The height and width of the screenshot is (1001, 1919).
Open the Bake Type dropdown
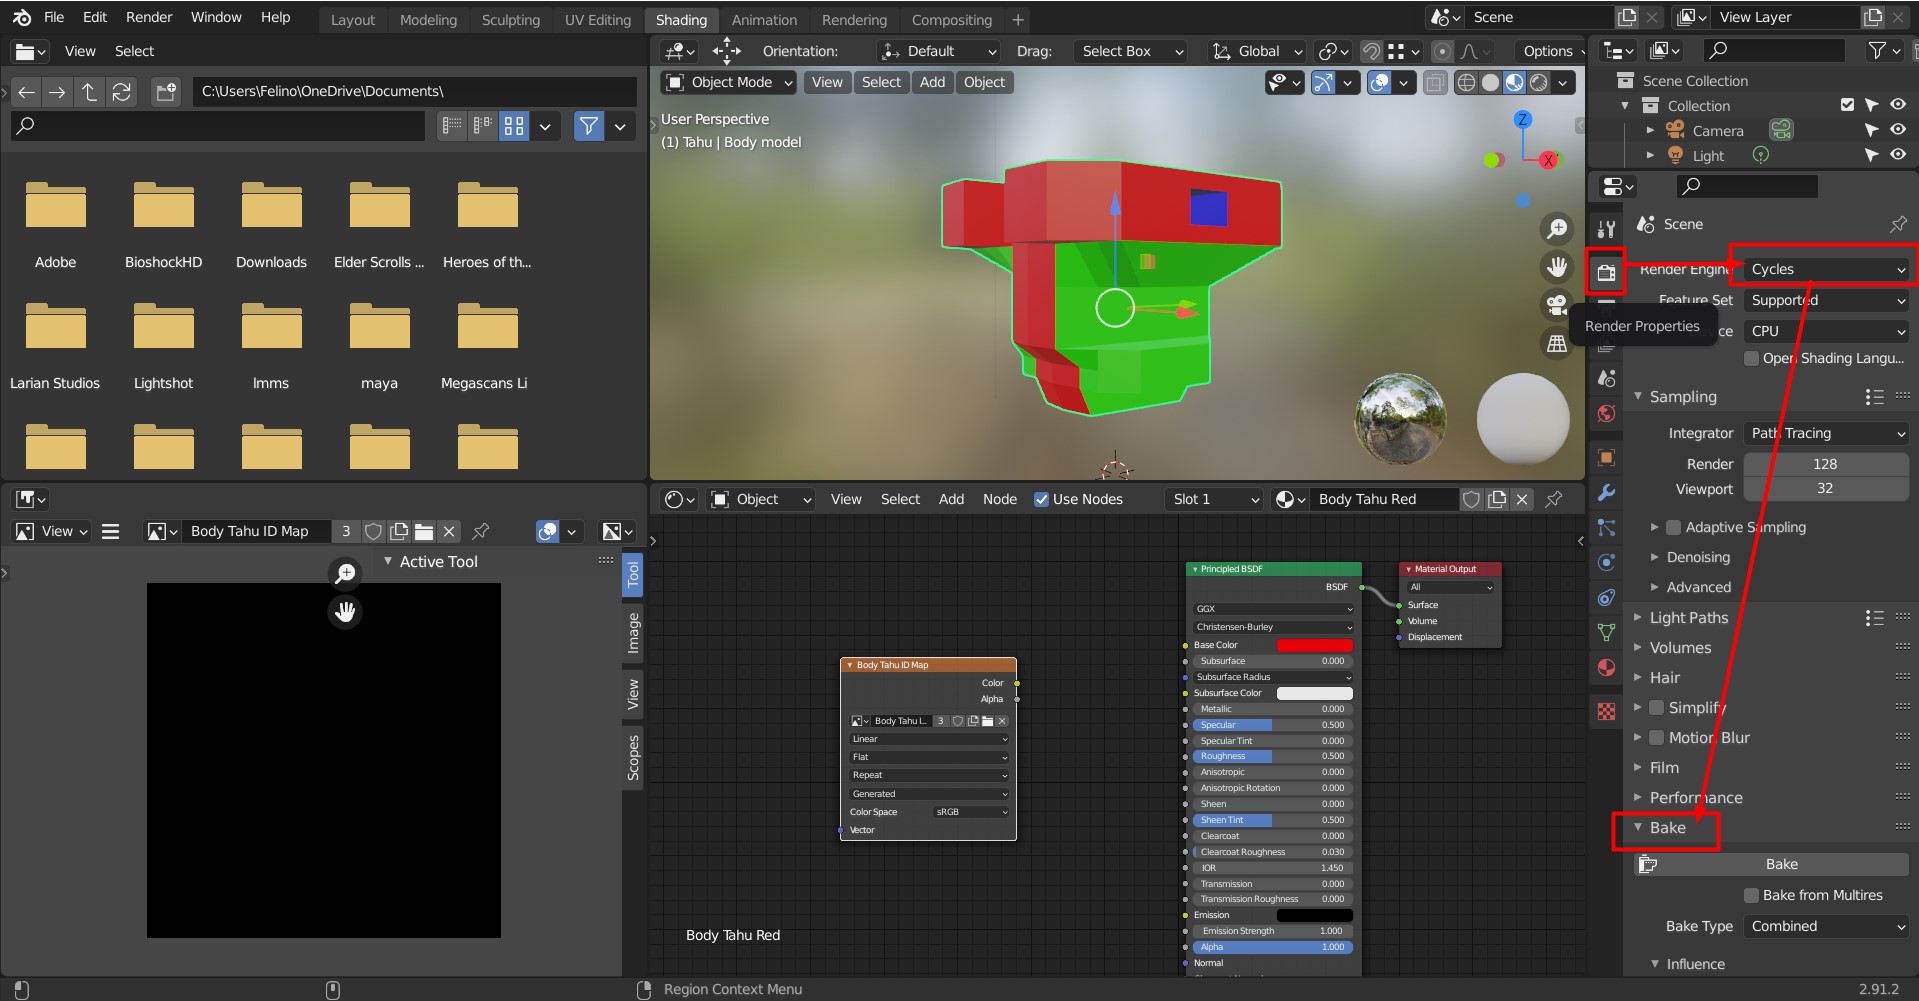[1826, 926]
